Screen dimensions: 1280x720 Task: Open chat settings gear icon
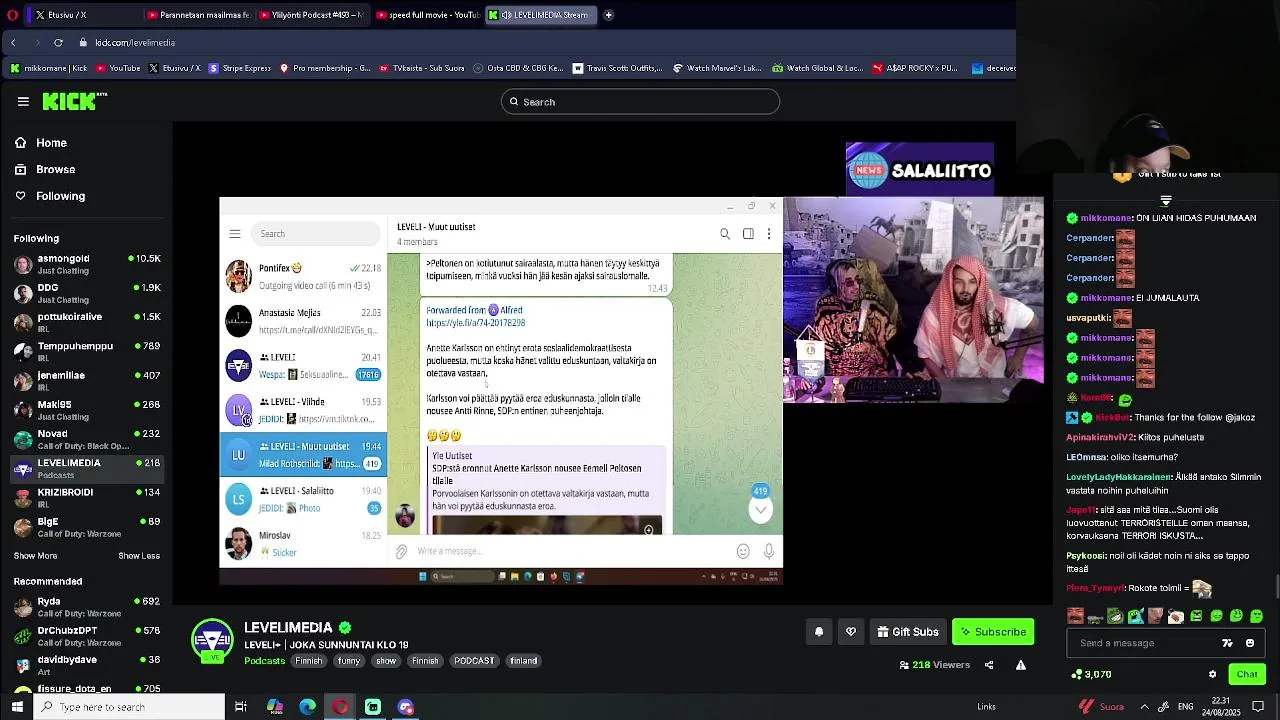1212,674
